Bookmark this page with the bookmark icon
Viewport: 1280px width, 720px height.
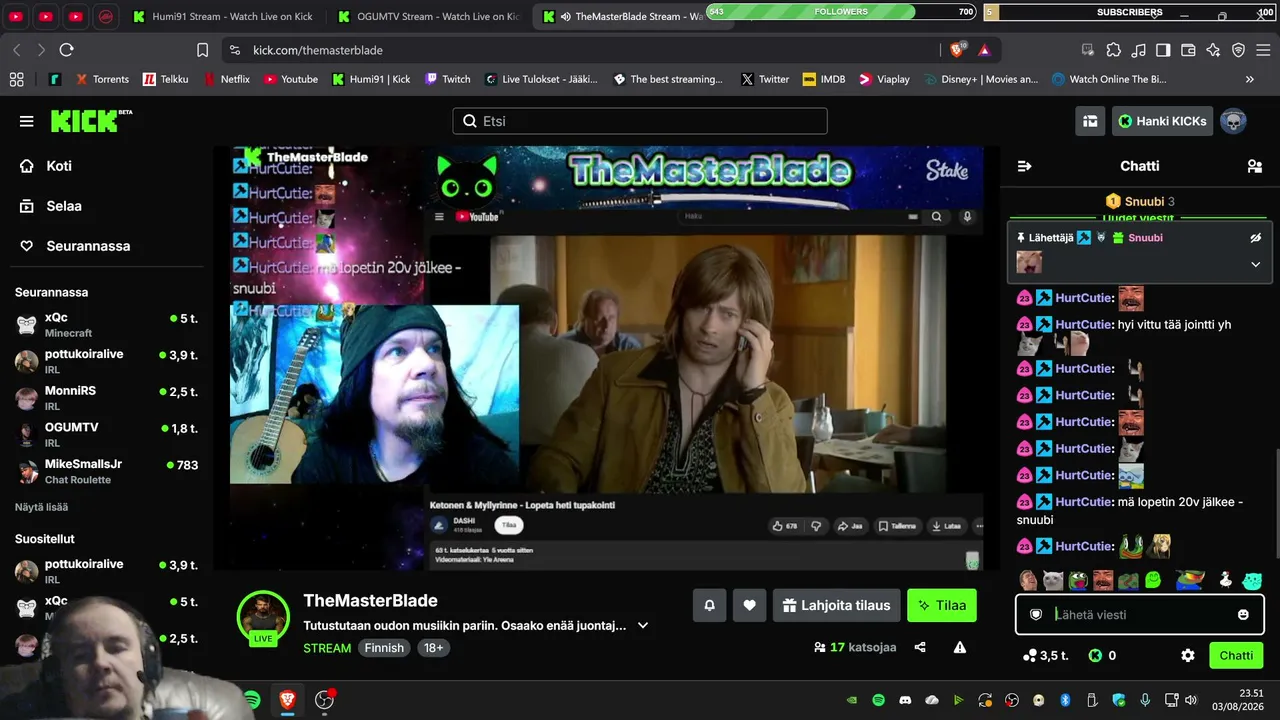tap(202, 50)
